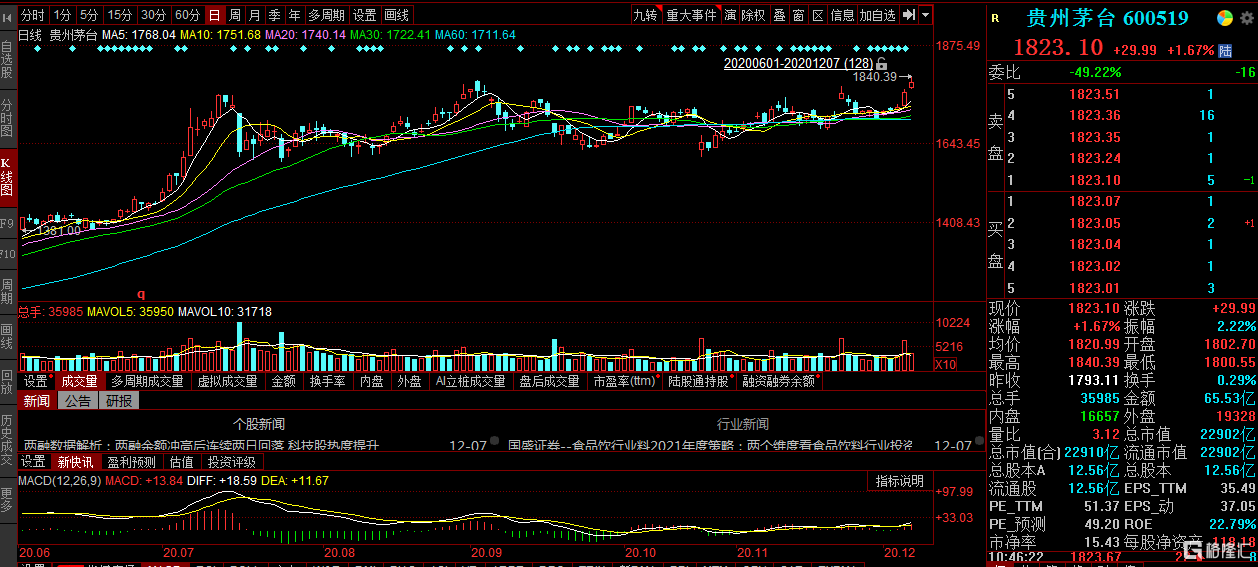Toggle the 信息 info button

[x=843, y=15]
